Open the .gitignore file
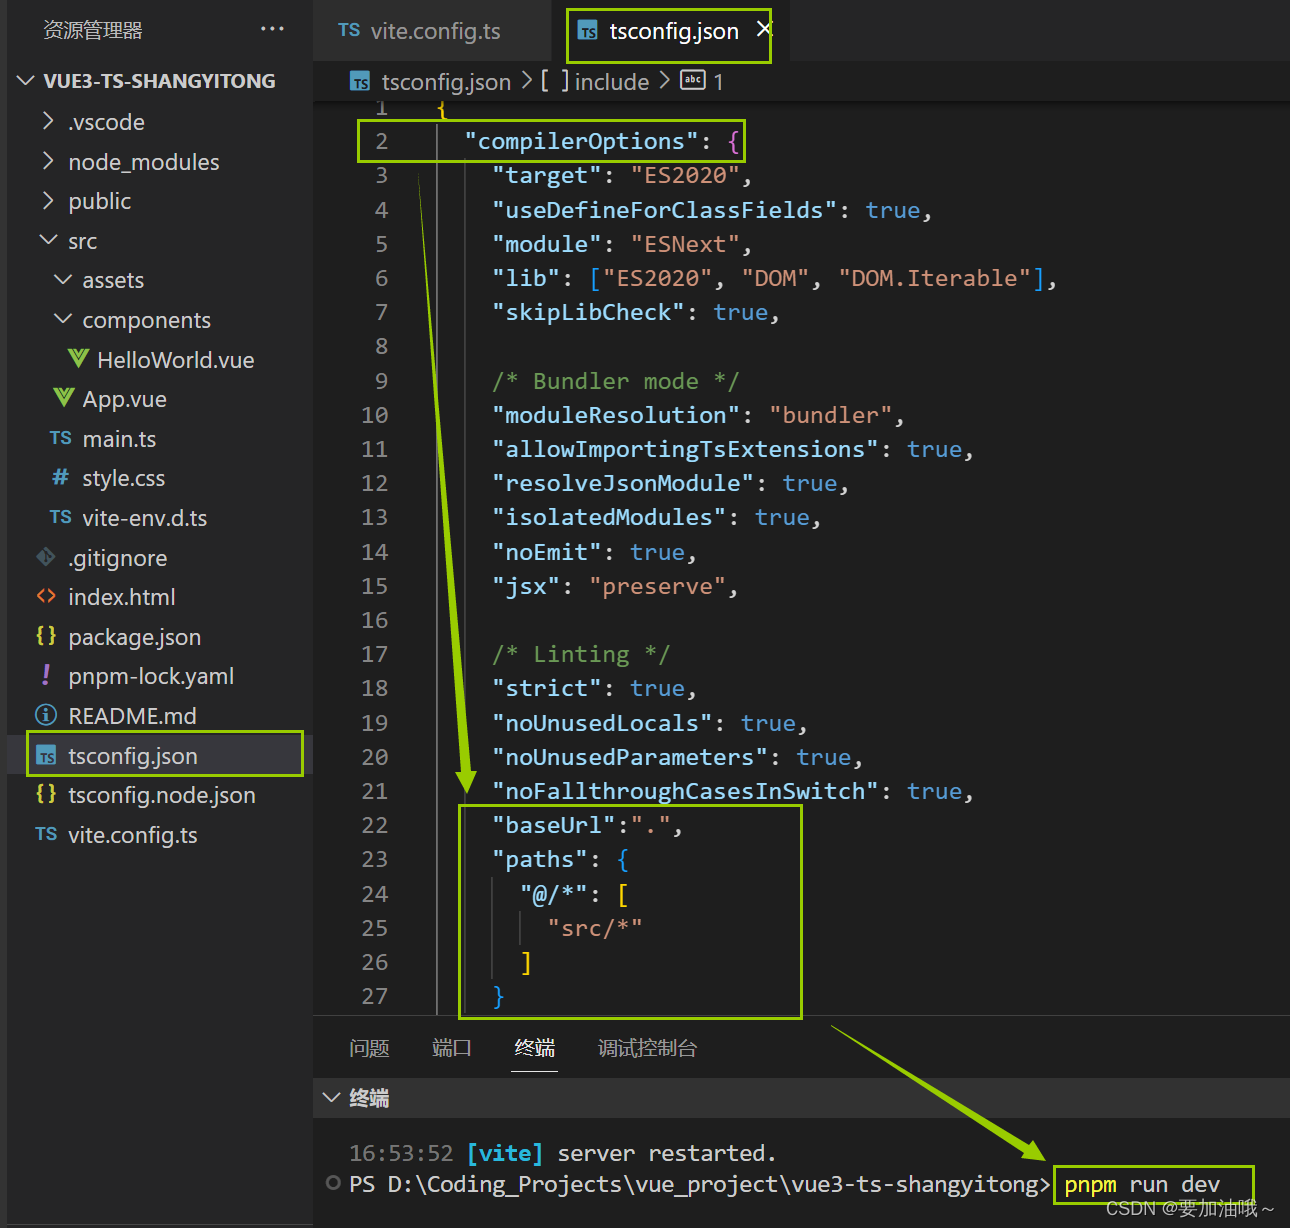The height and width of the screenshot is (1228, 1290). (x=117, y=558)
